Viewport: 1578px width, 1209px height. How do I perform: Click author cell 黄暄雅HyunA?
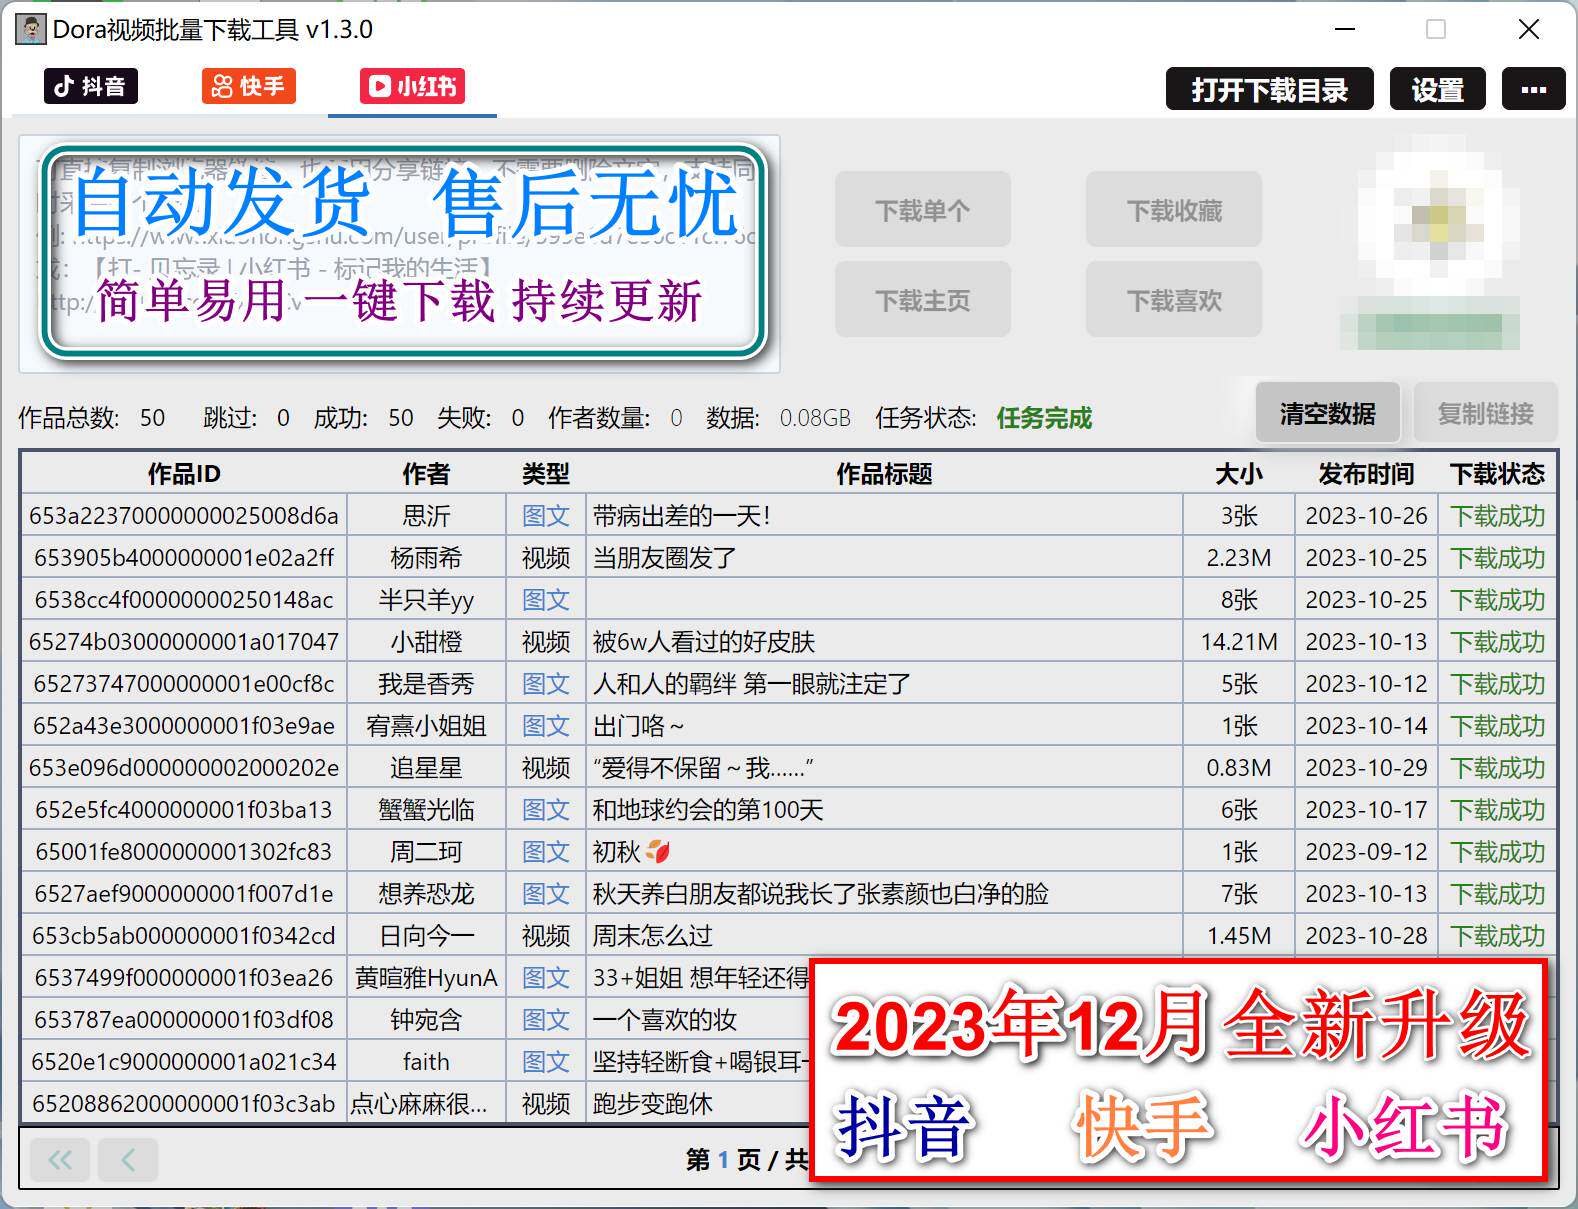[x=426, y=978]
